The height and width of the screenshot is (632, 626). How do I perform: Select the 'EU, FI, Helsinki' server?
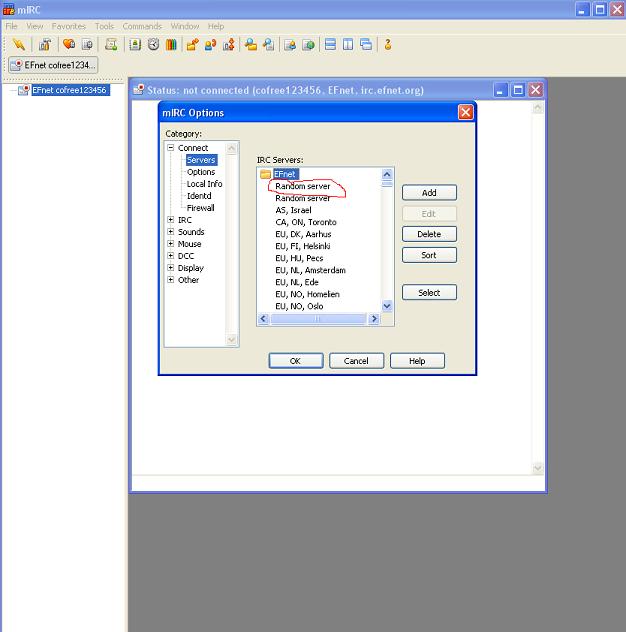(x=303, y=246)
